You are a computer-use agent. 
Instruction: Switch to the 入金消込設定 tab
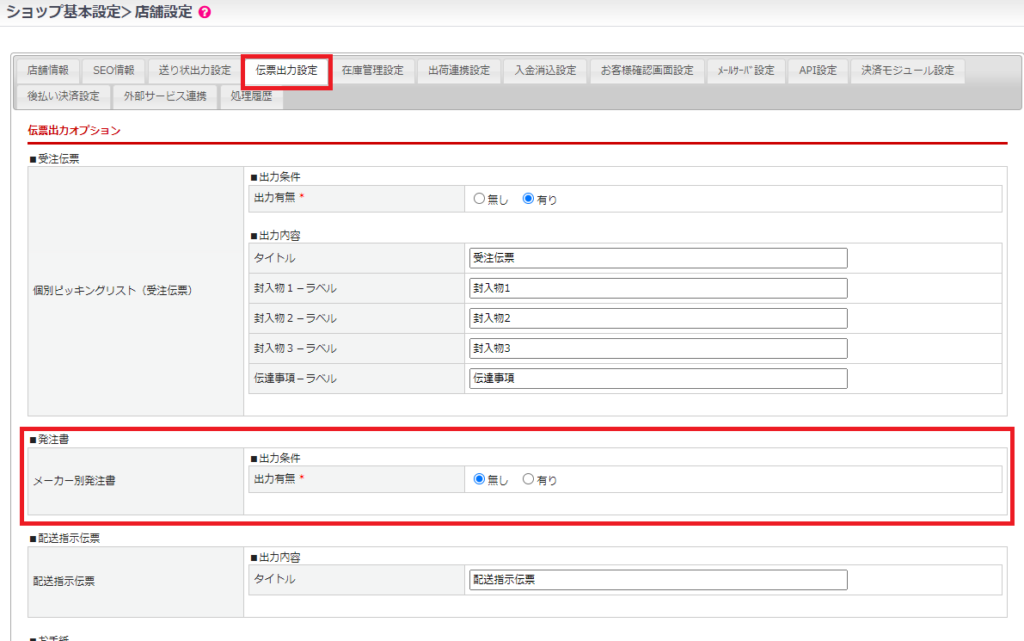[545, 71]
